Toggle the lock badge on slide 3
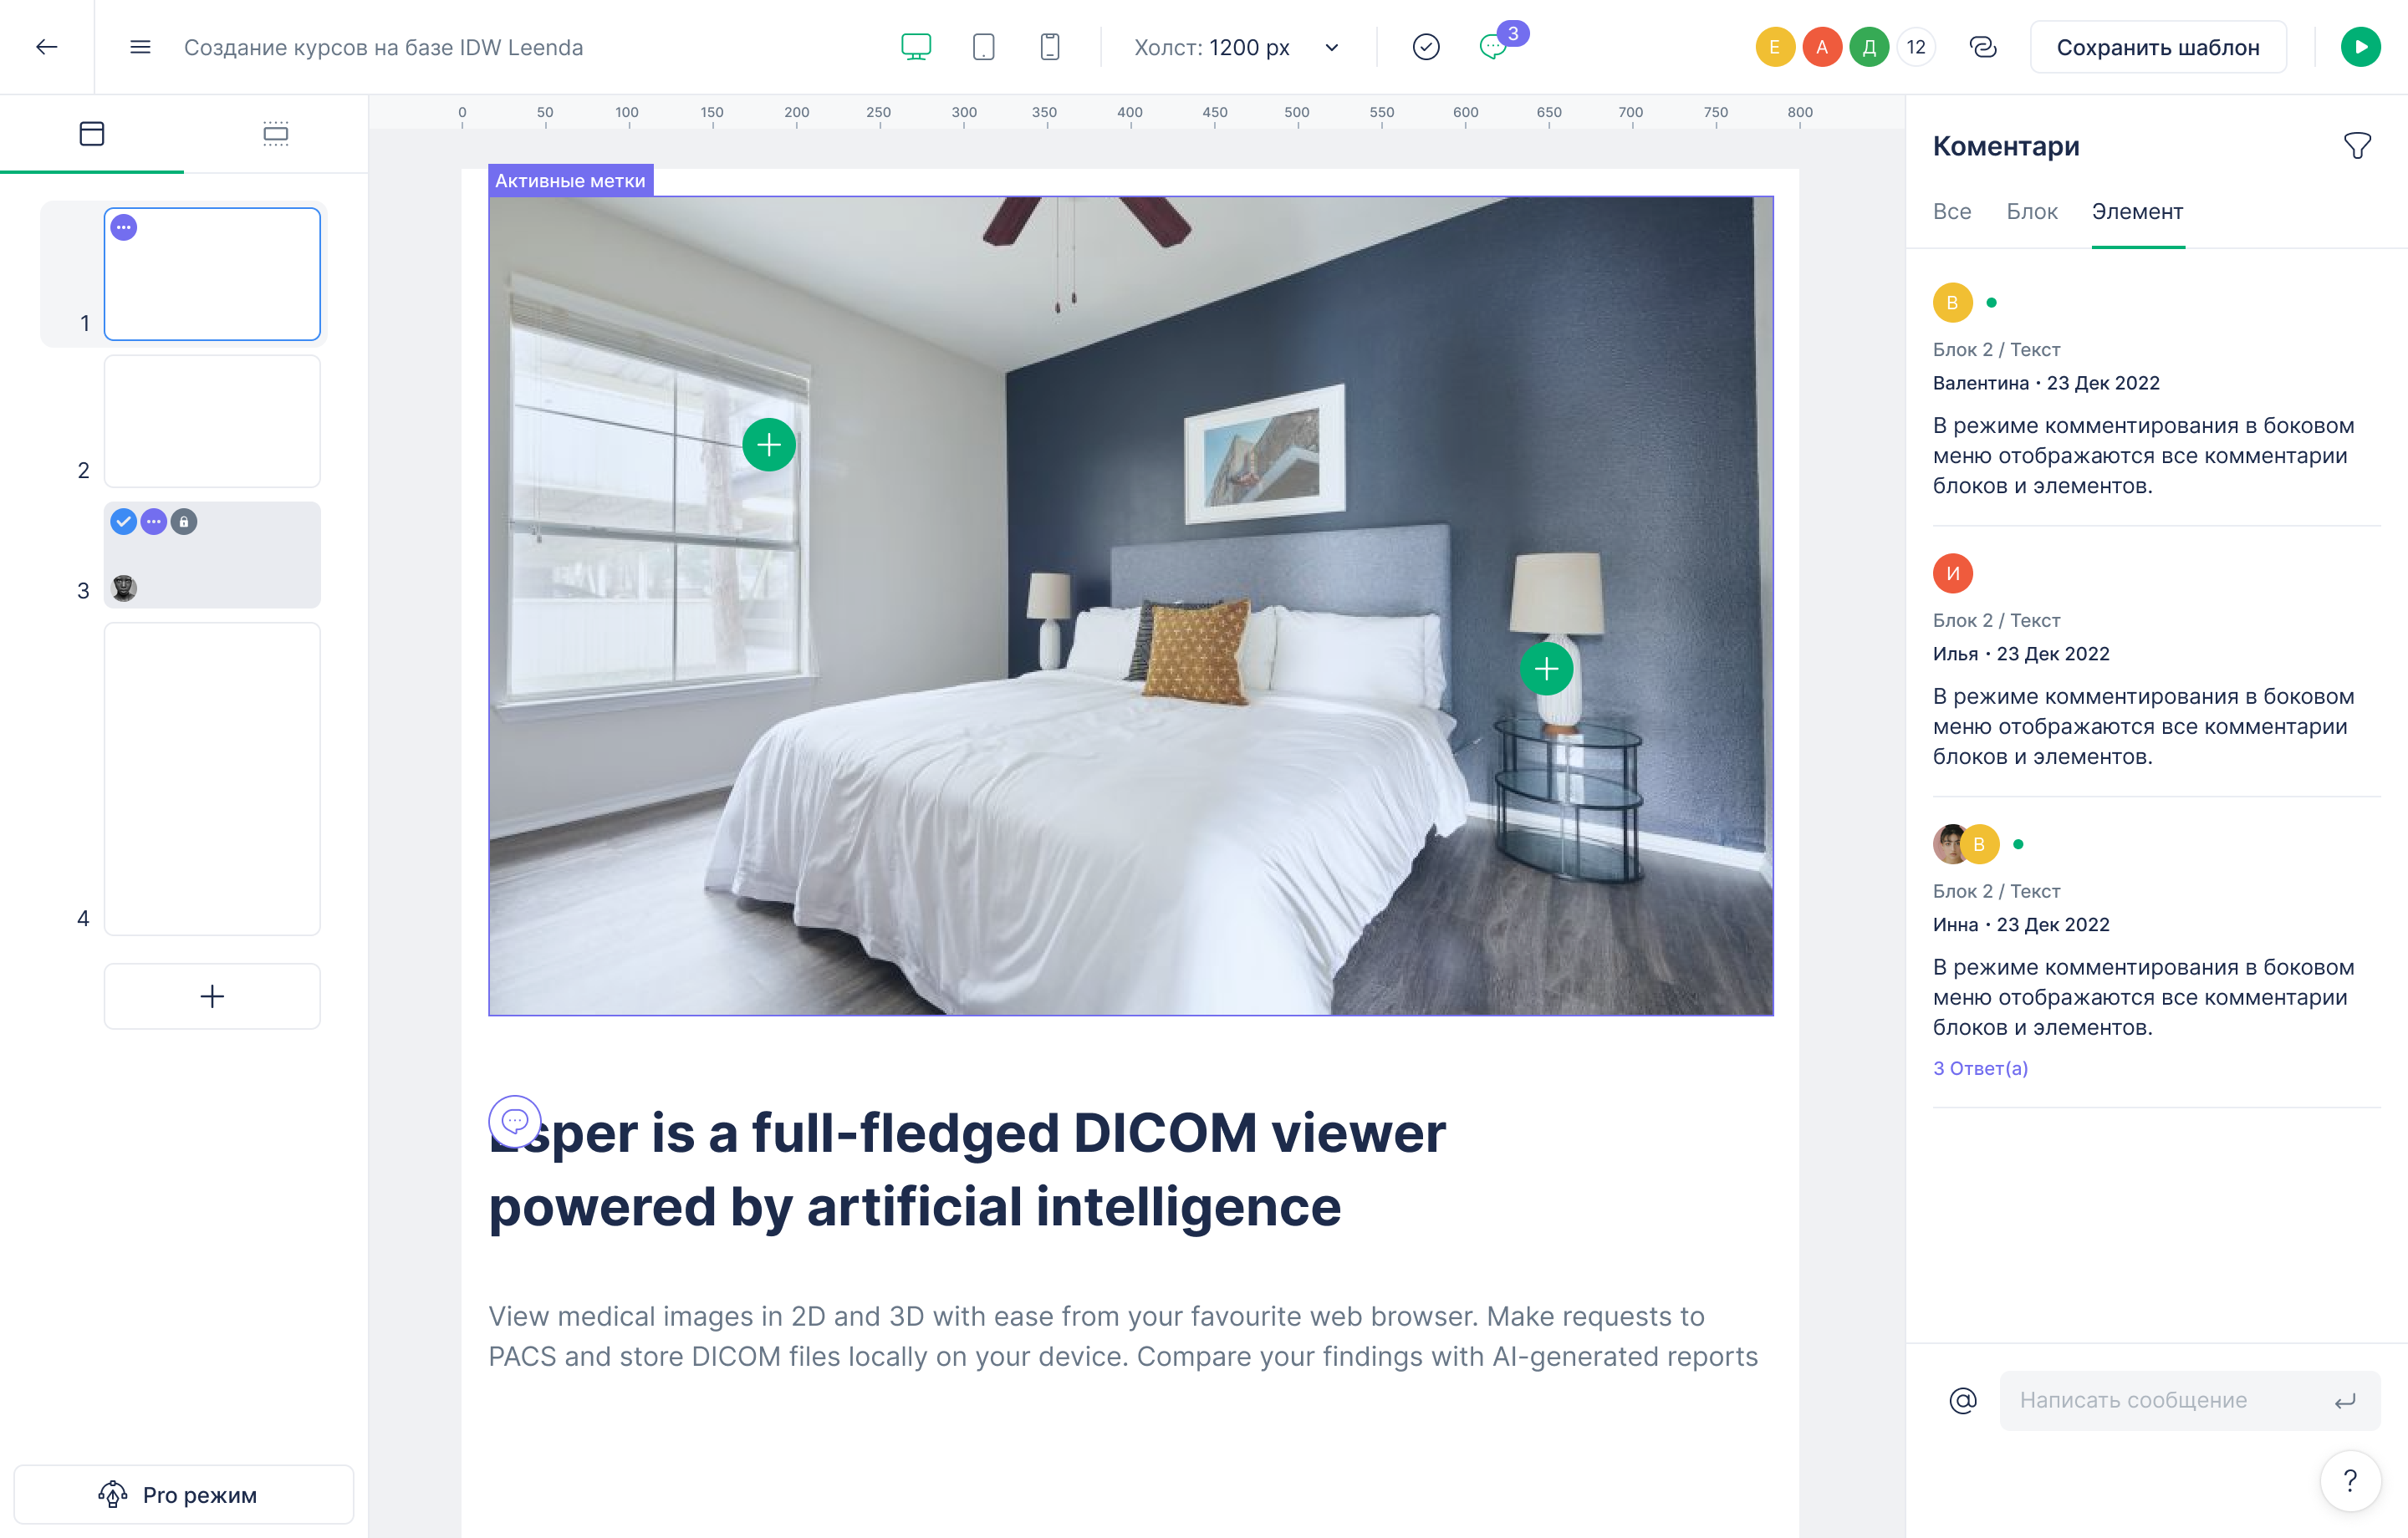Screen dimensions: 2408x1538 click(184, 522)
